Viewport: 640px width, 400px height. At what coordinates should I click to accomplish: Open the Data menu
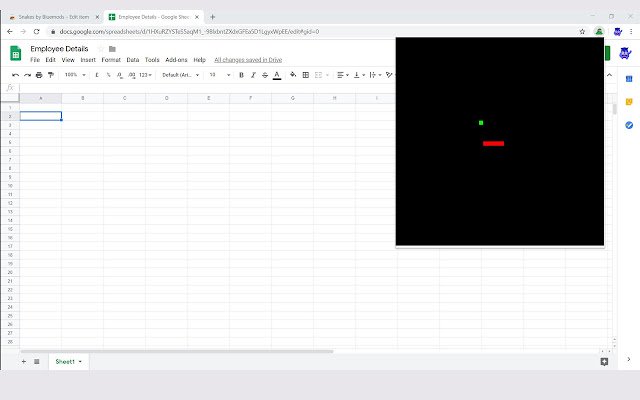133,60
